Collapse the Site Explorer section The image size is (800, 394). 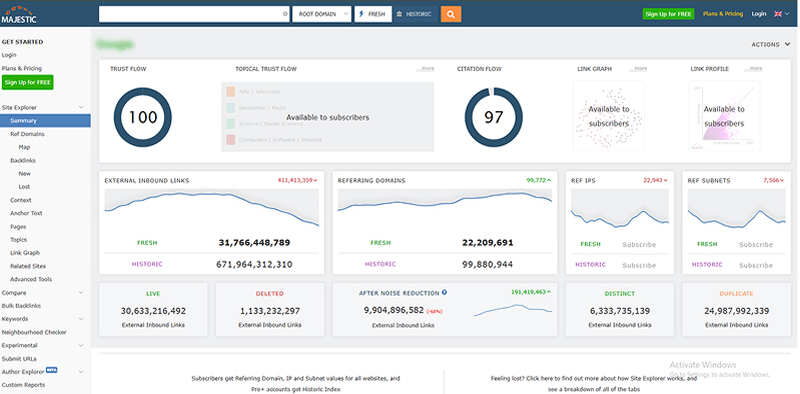pos(81,108)
